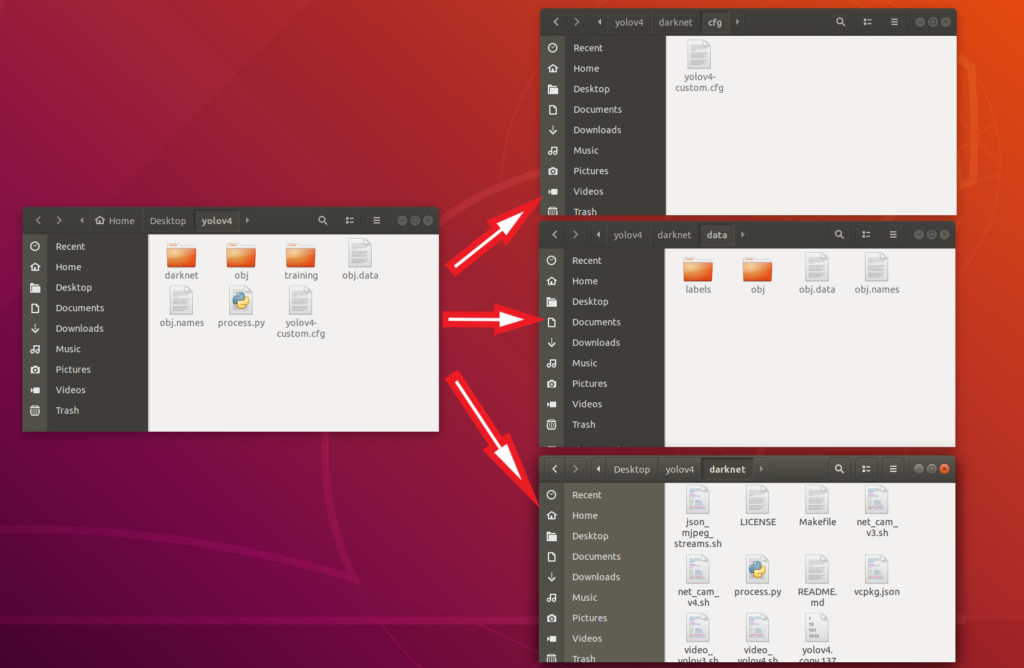1024x668 pixels.
Task: Click darknet path segment in darknet window
Action: tap(727, 469)
